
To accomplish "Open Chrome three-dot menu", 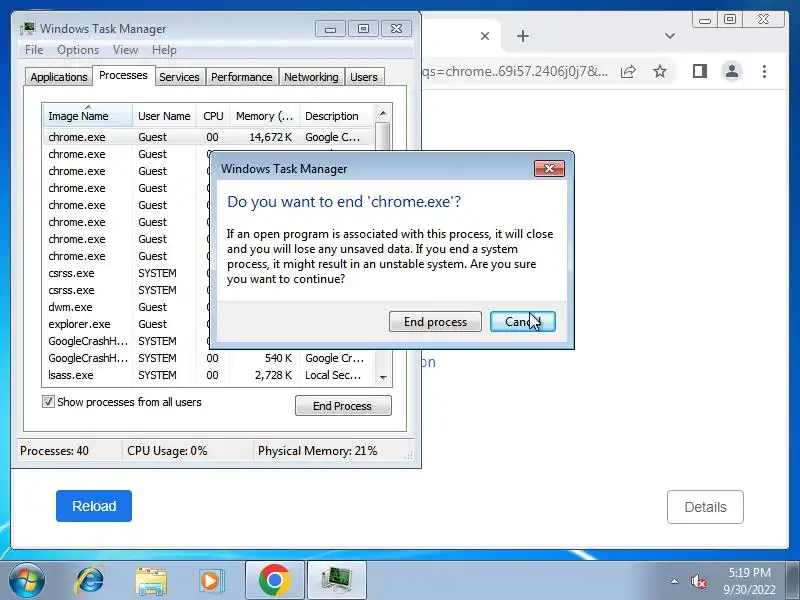I will click(764, 71).
